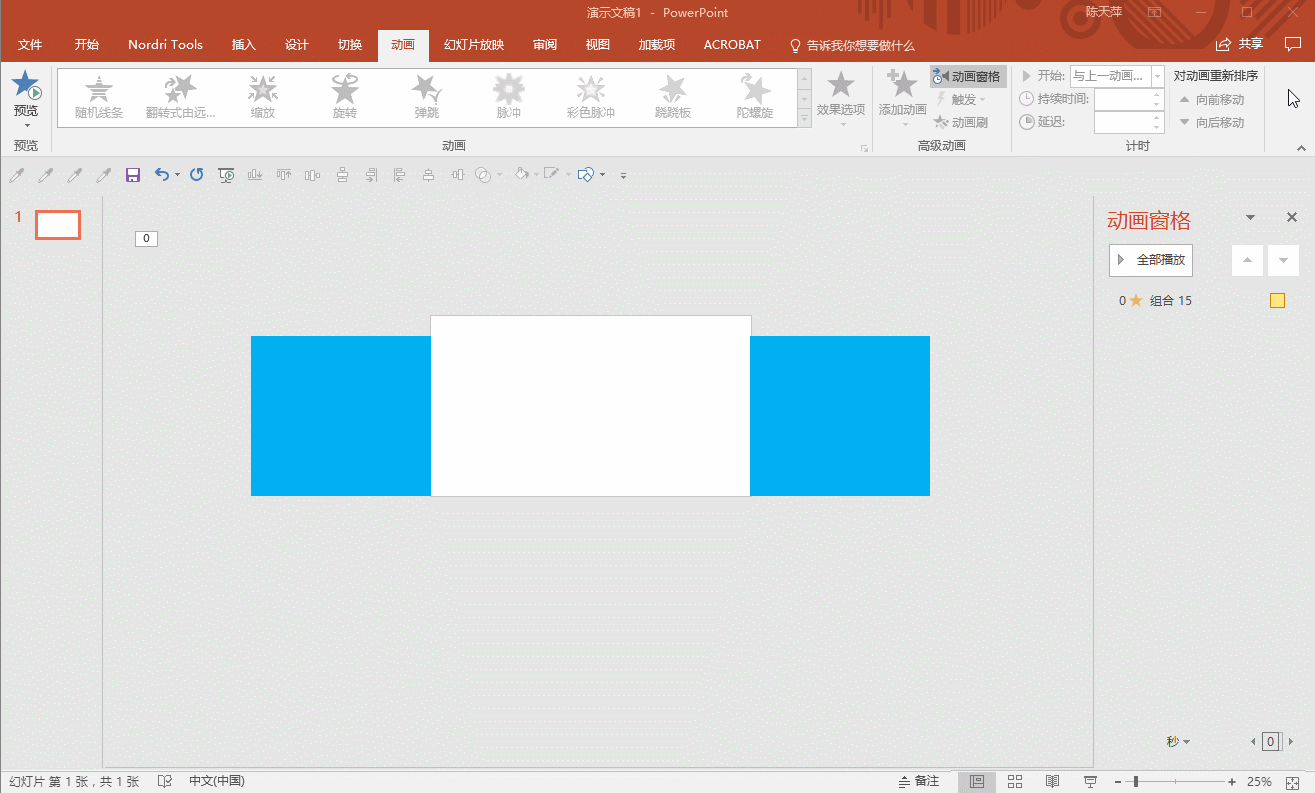Open the Transitions (切换) tab
Viewport: 1315px width, 793px height.
tap(350, 45)
